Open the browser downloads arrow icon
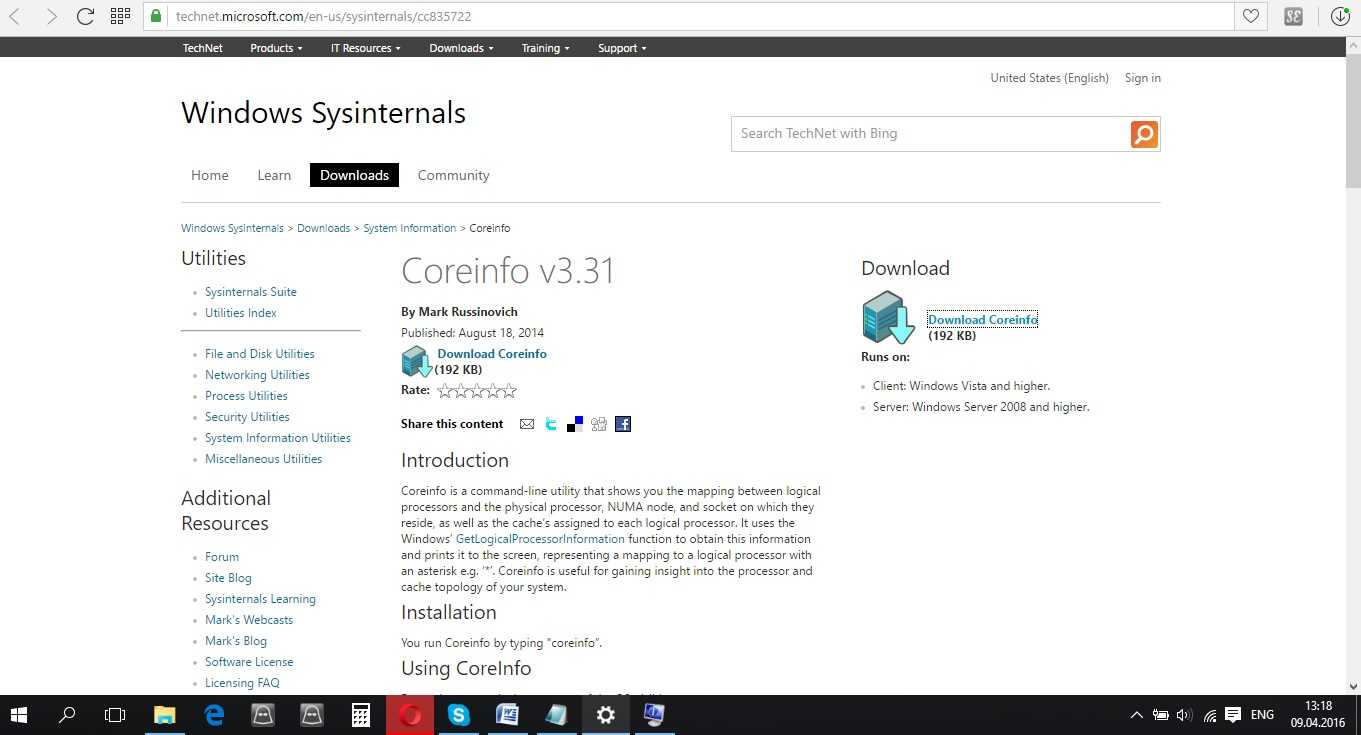Viewport: 1361px width, 735px height. pyautogui.click(x=1341, y=16)
